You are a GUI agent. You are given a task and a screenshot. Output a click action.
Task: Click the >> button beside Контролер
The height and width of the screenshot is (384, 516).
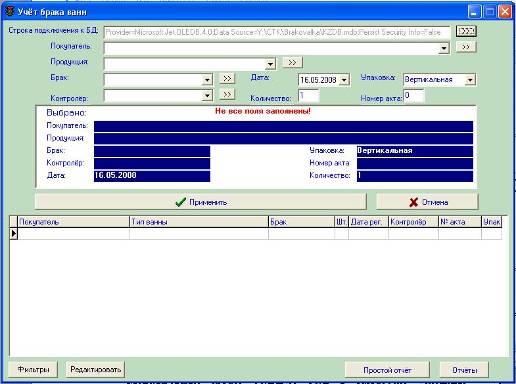point(227,94)
